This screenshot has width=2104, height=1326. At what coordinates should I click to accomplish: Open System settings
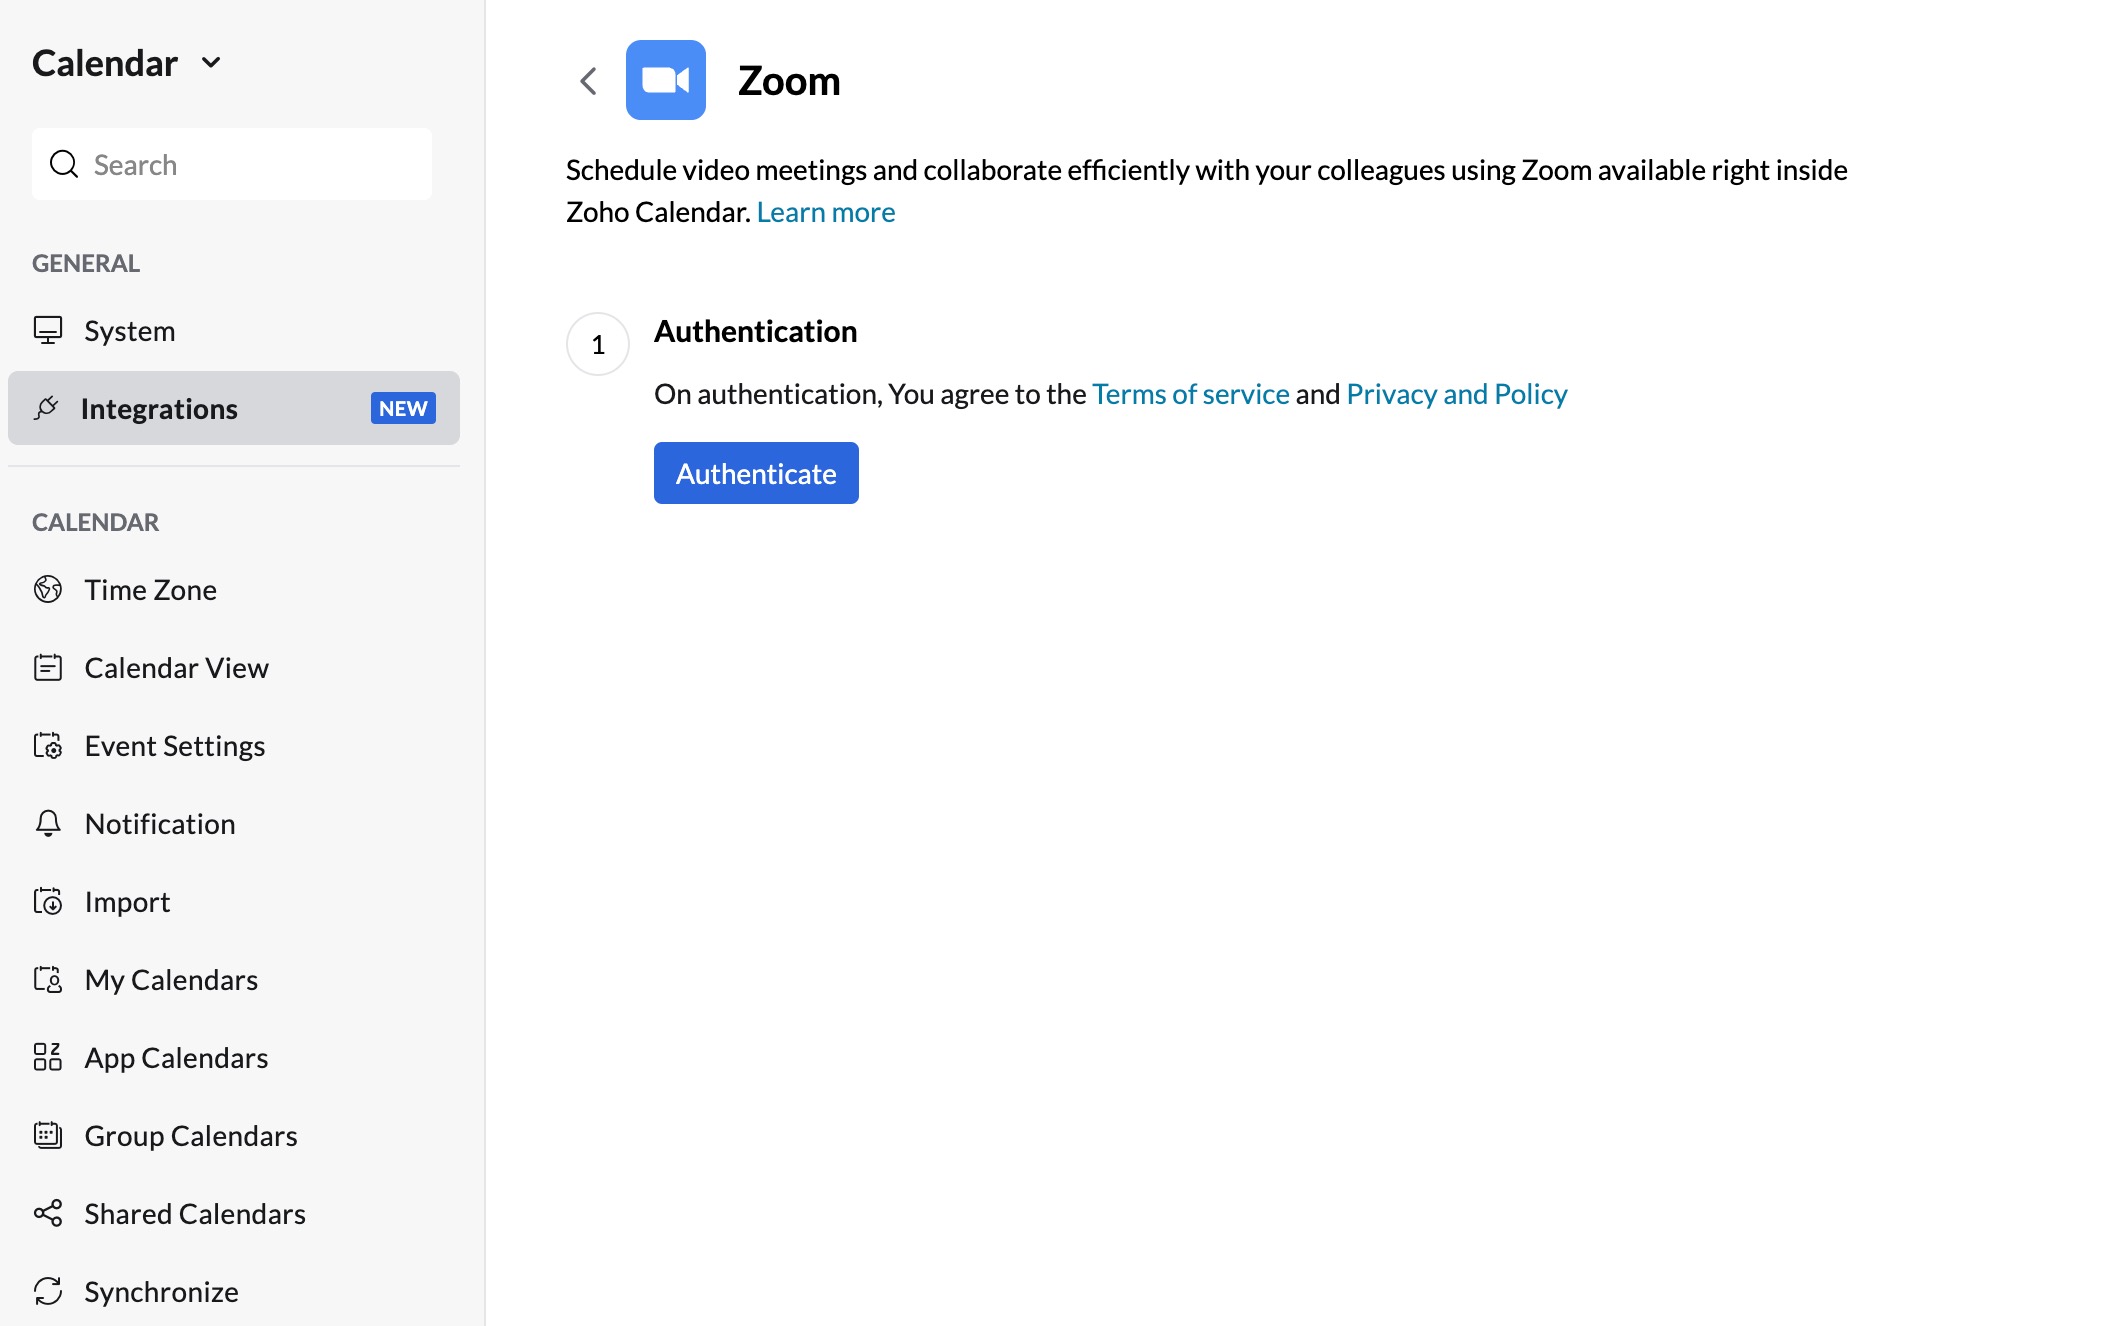pyautogui.click(x=234, y=330)
